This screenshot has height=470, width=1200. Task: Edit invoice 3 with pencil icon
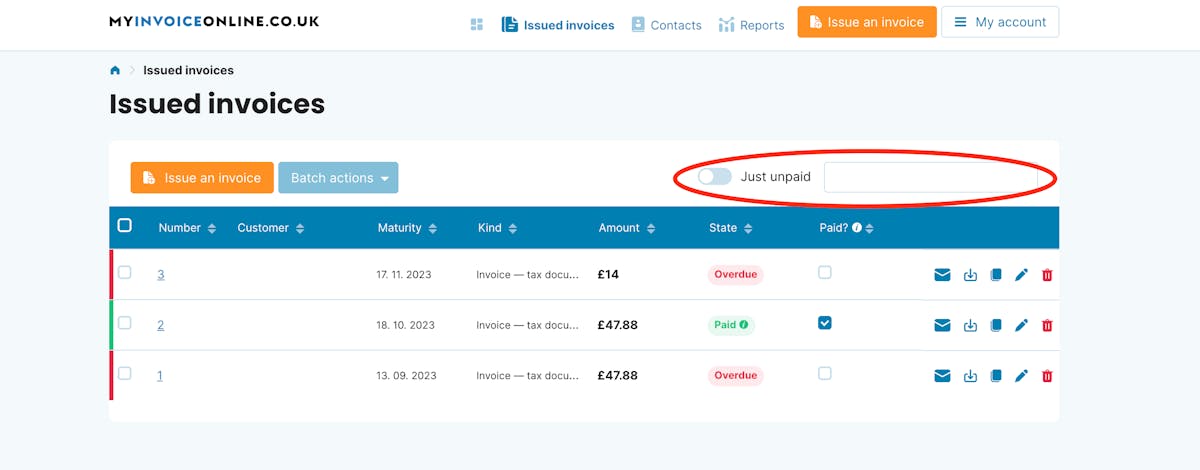[1021, 275]
